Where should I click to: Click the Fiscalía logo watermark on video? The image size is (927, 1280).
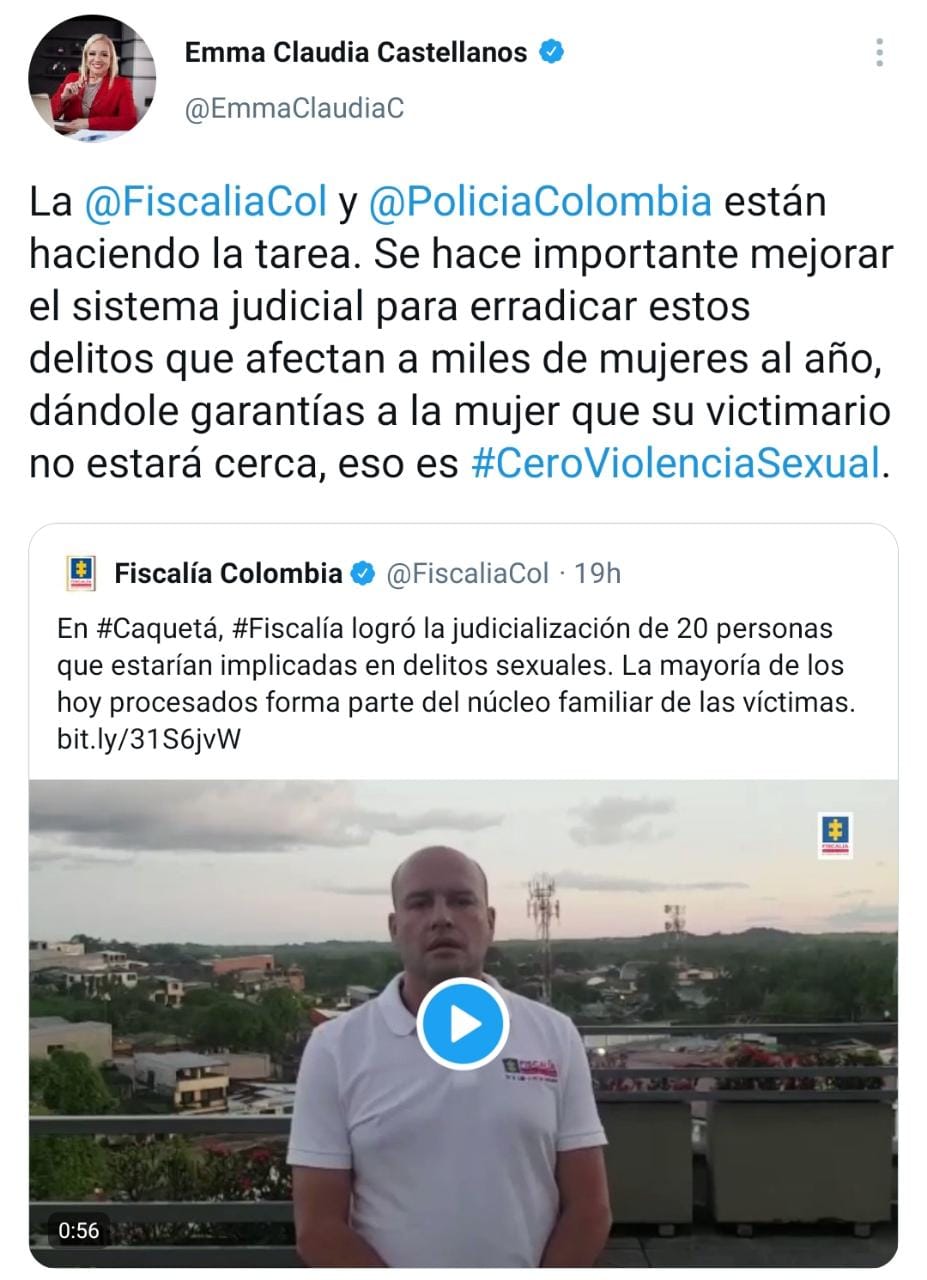(835, 836)
